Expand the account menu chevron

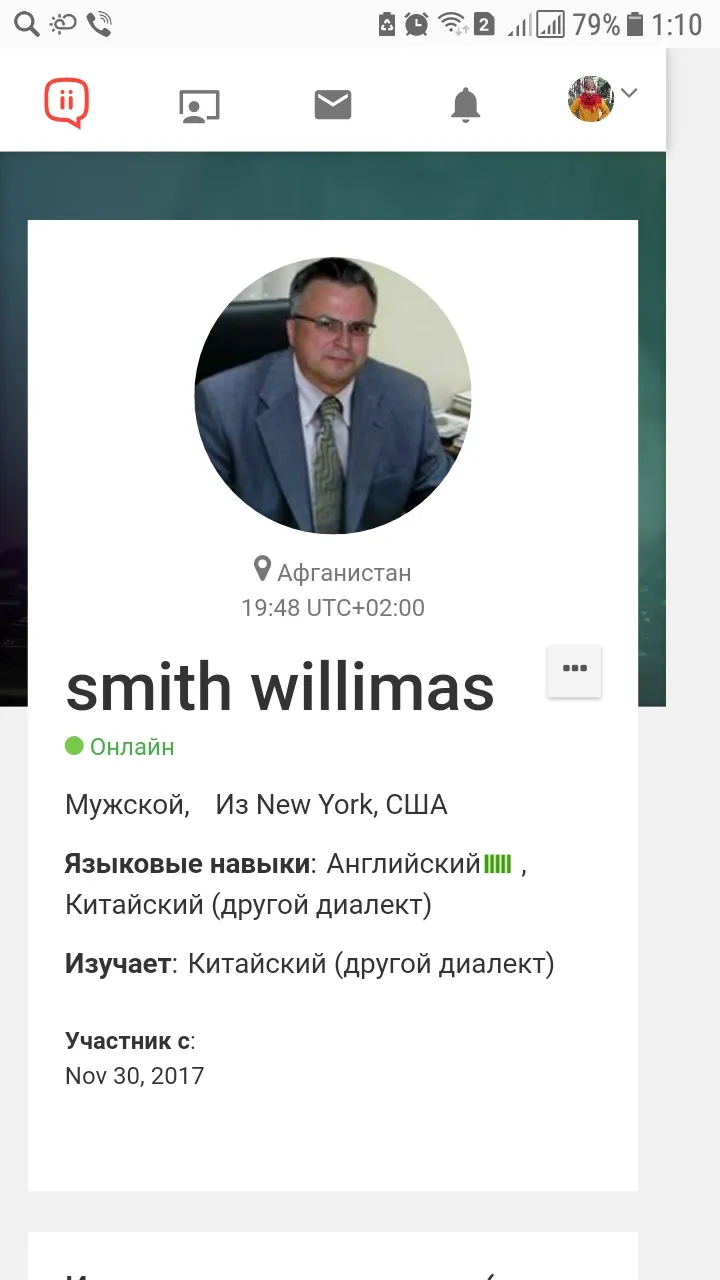click(x=629, y=93)
